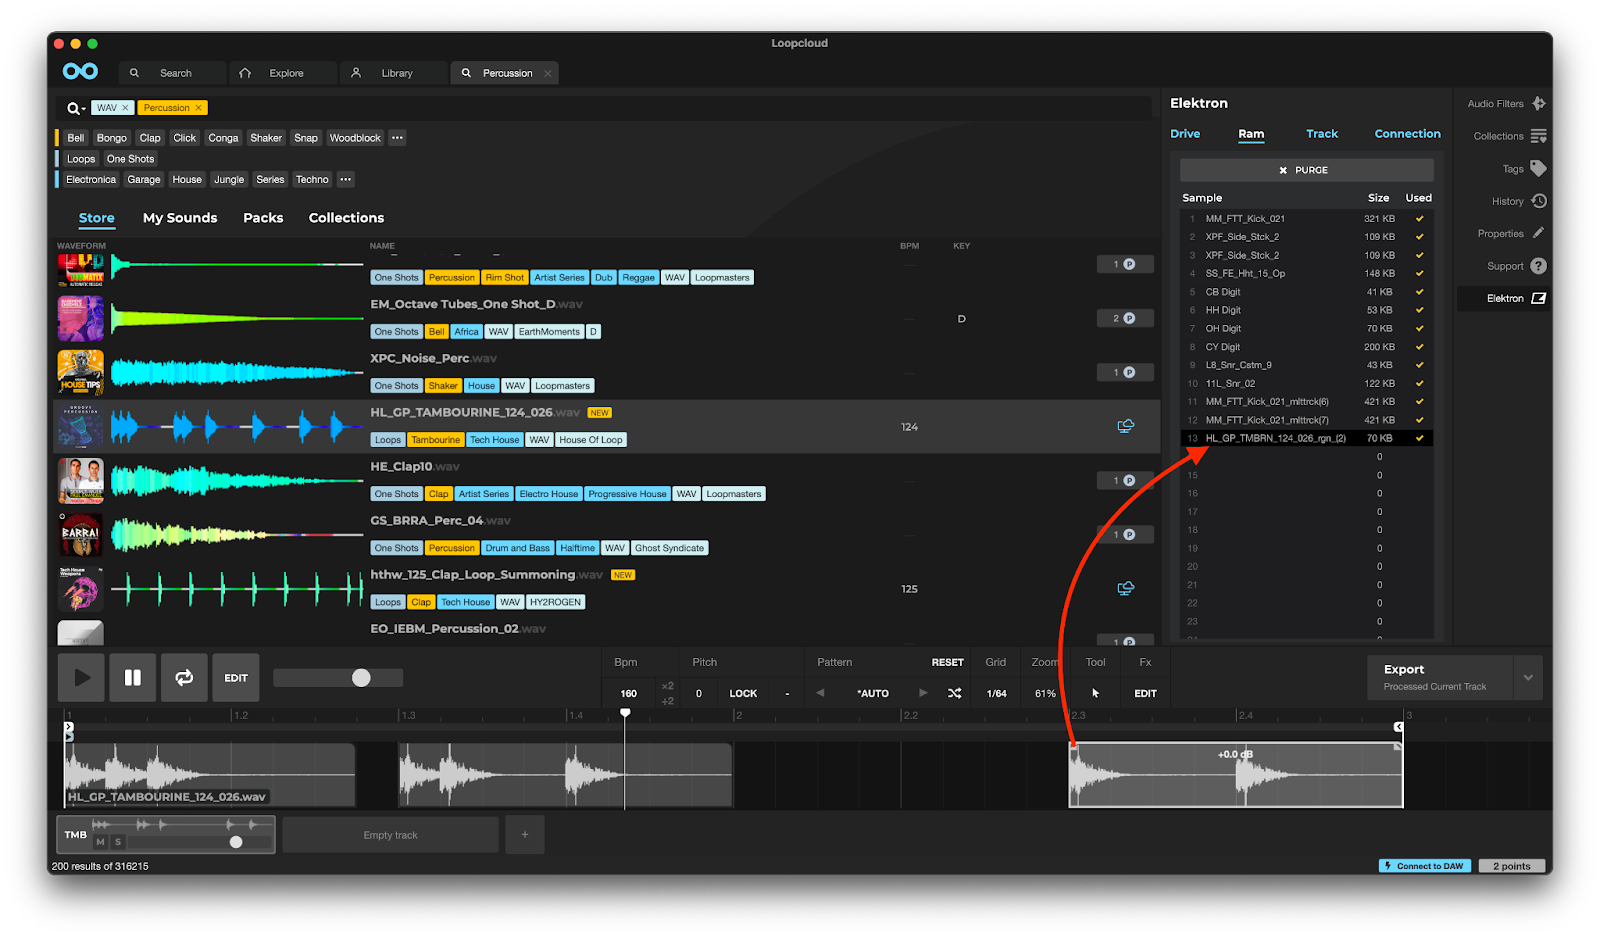The width and height of the screenshot is (1600, 937).
Task: Download hthw_125_Clap_Loop_Summoning via cloud icon
Action: tap(1125, 588)
